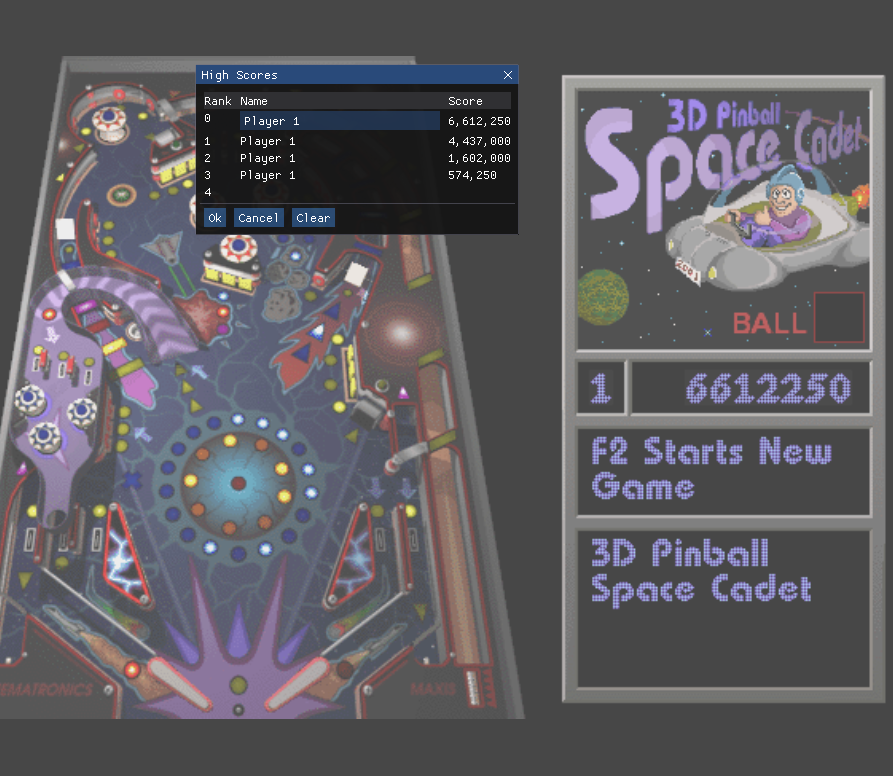Click the player number 1 display box
This screenshot has width=893, height=776.
(x=601, y=388)
